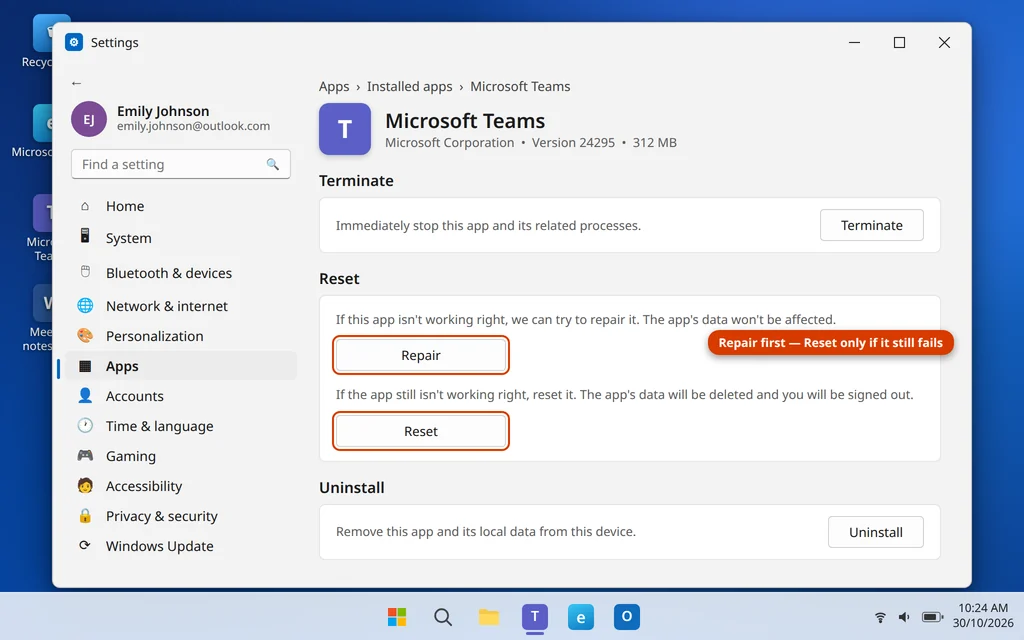The image size is (1024, 640).
Task: Open Bluetooth & devices settings
Action: point(180,273)
